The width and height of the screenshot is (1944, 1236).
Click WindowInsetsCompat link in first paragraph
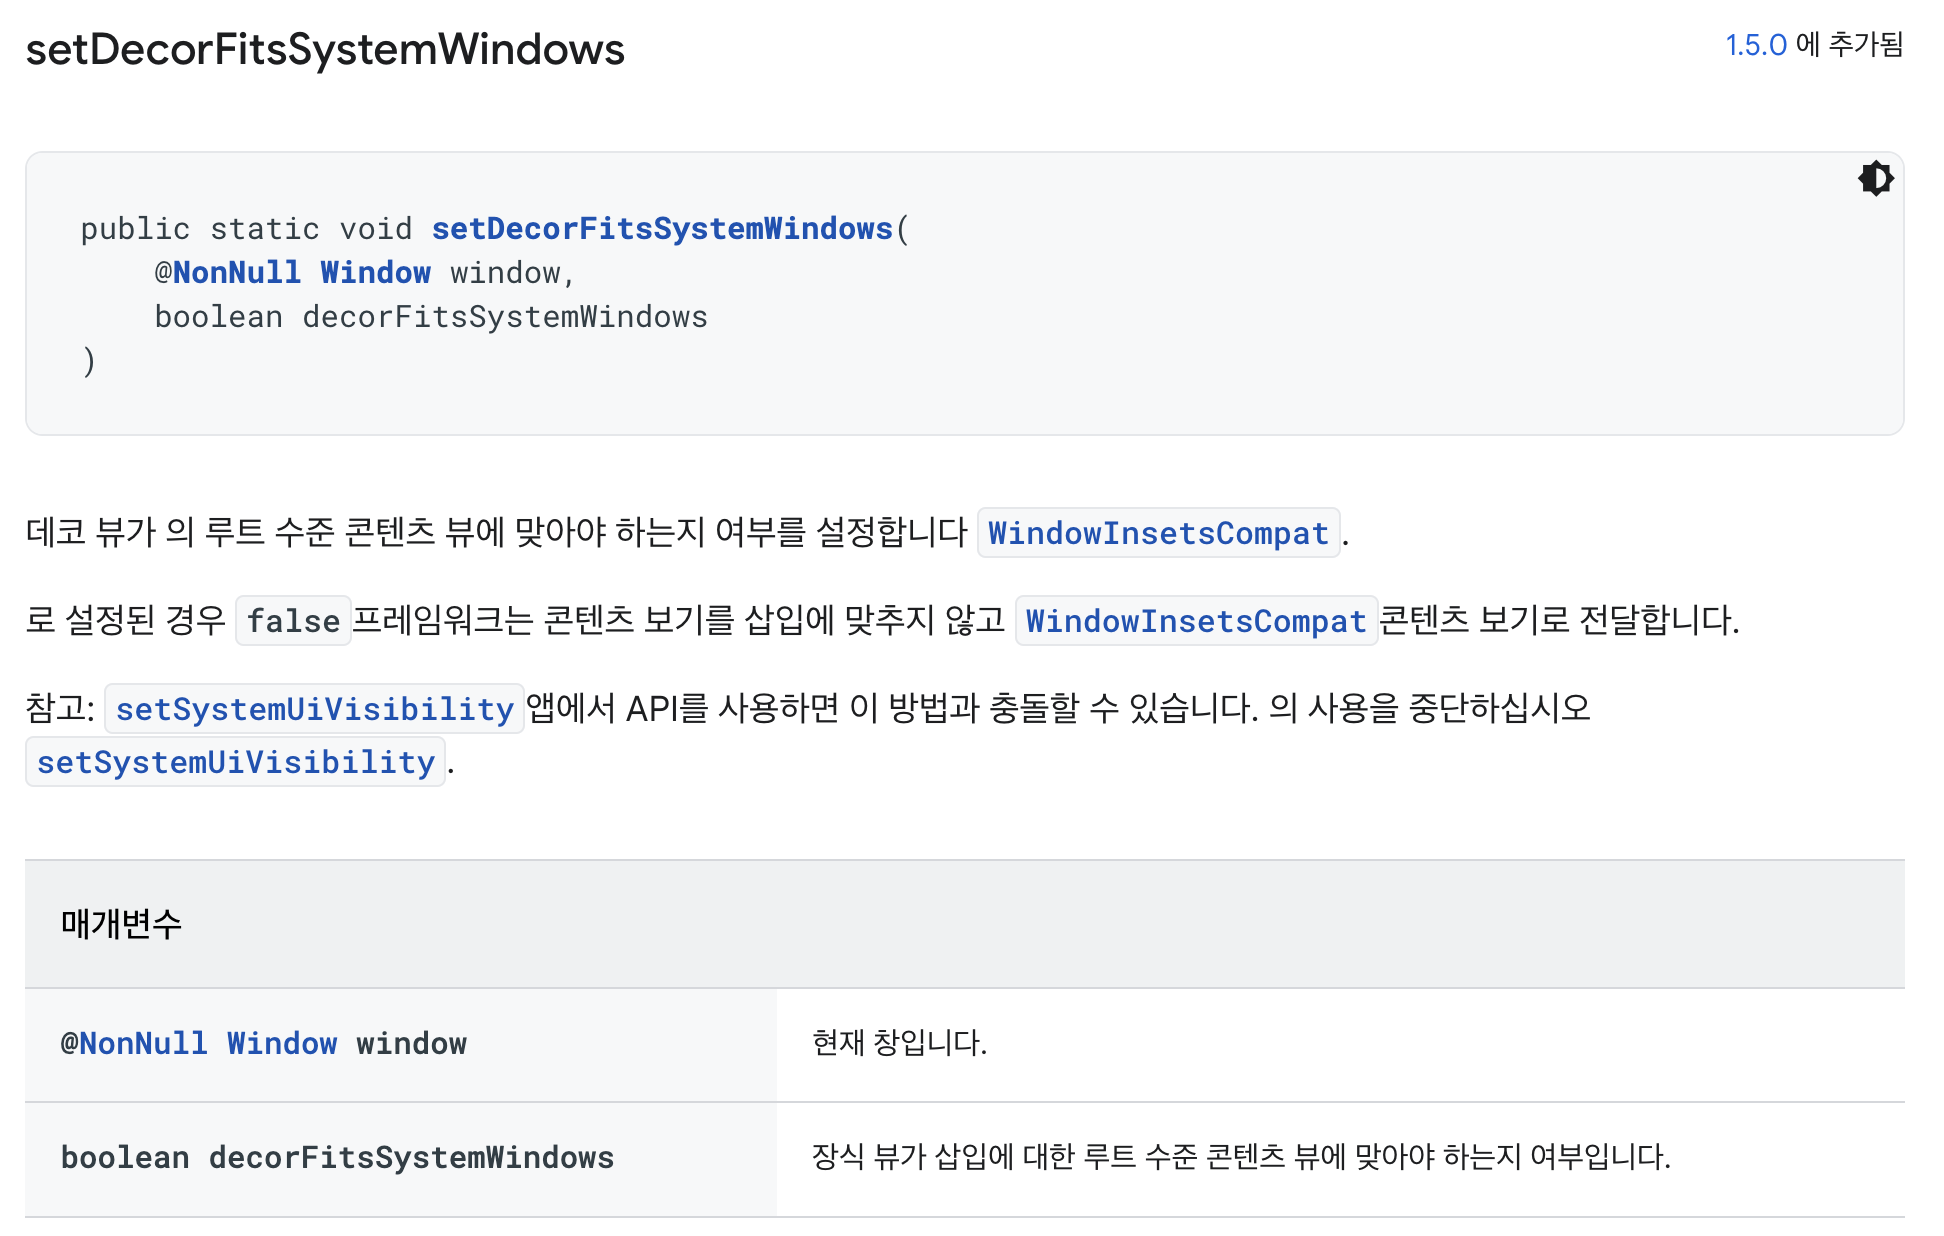coord(1158,533)
